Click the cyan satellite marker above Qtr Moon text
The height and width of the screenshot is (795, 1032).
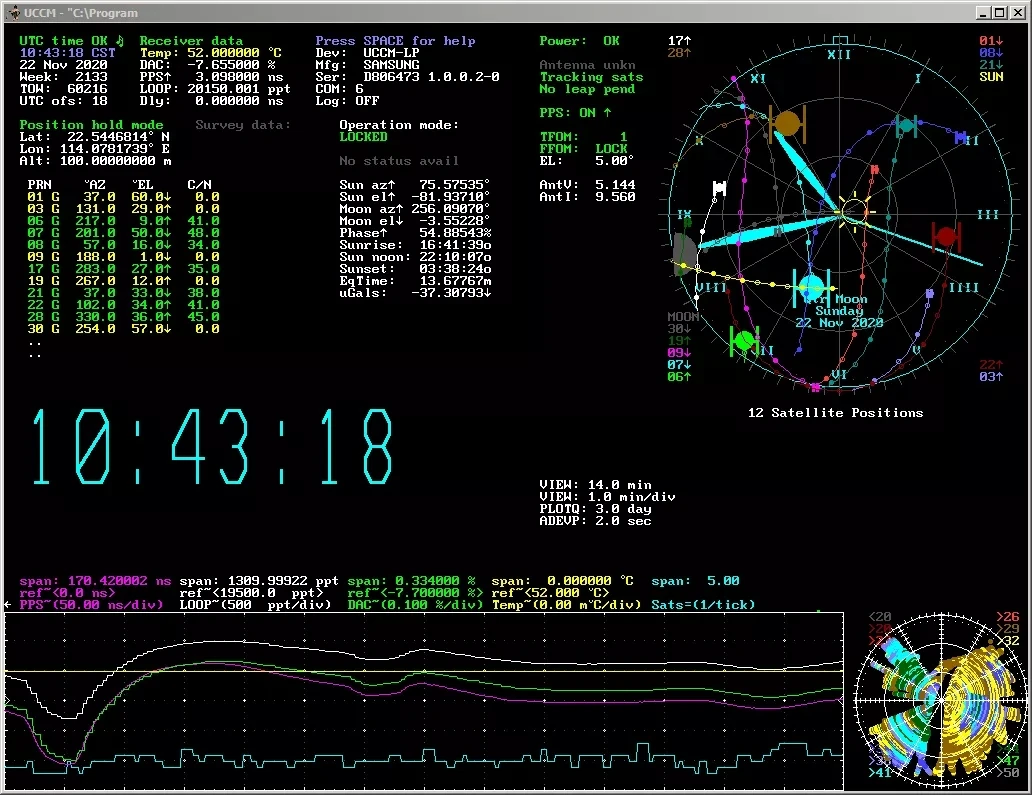coord(811,287)
